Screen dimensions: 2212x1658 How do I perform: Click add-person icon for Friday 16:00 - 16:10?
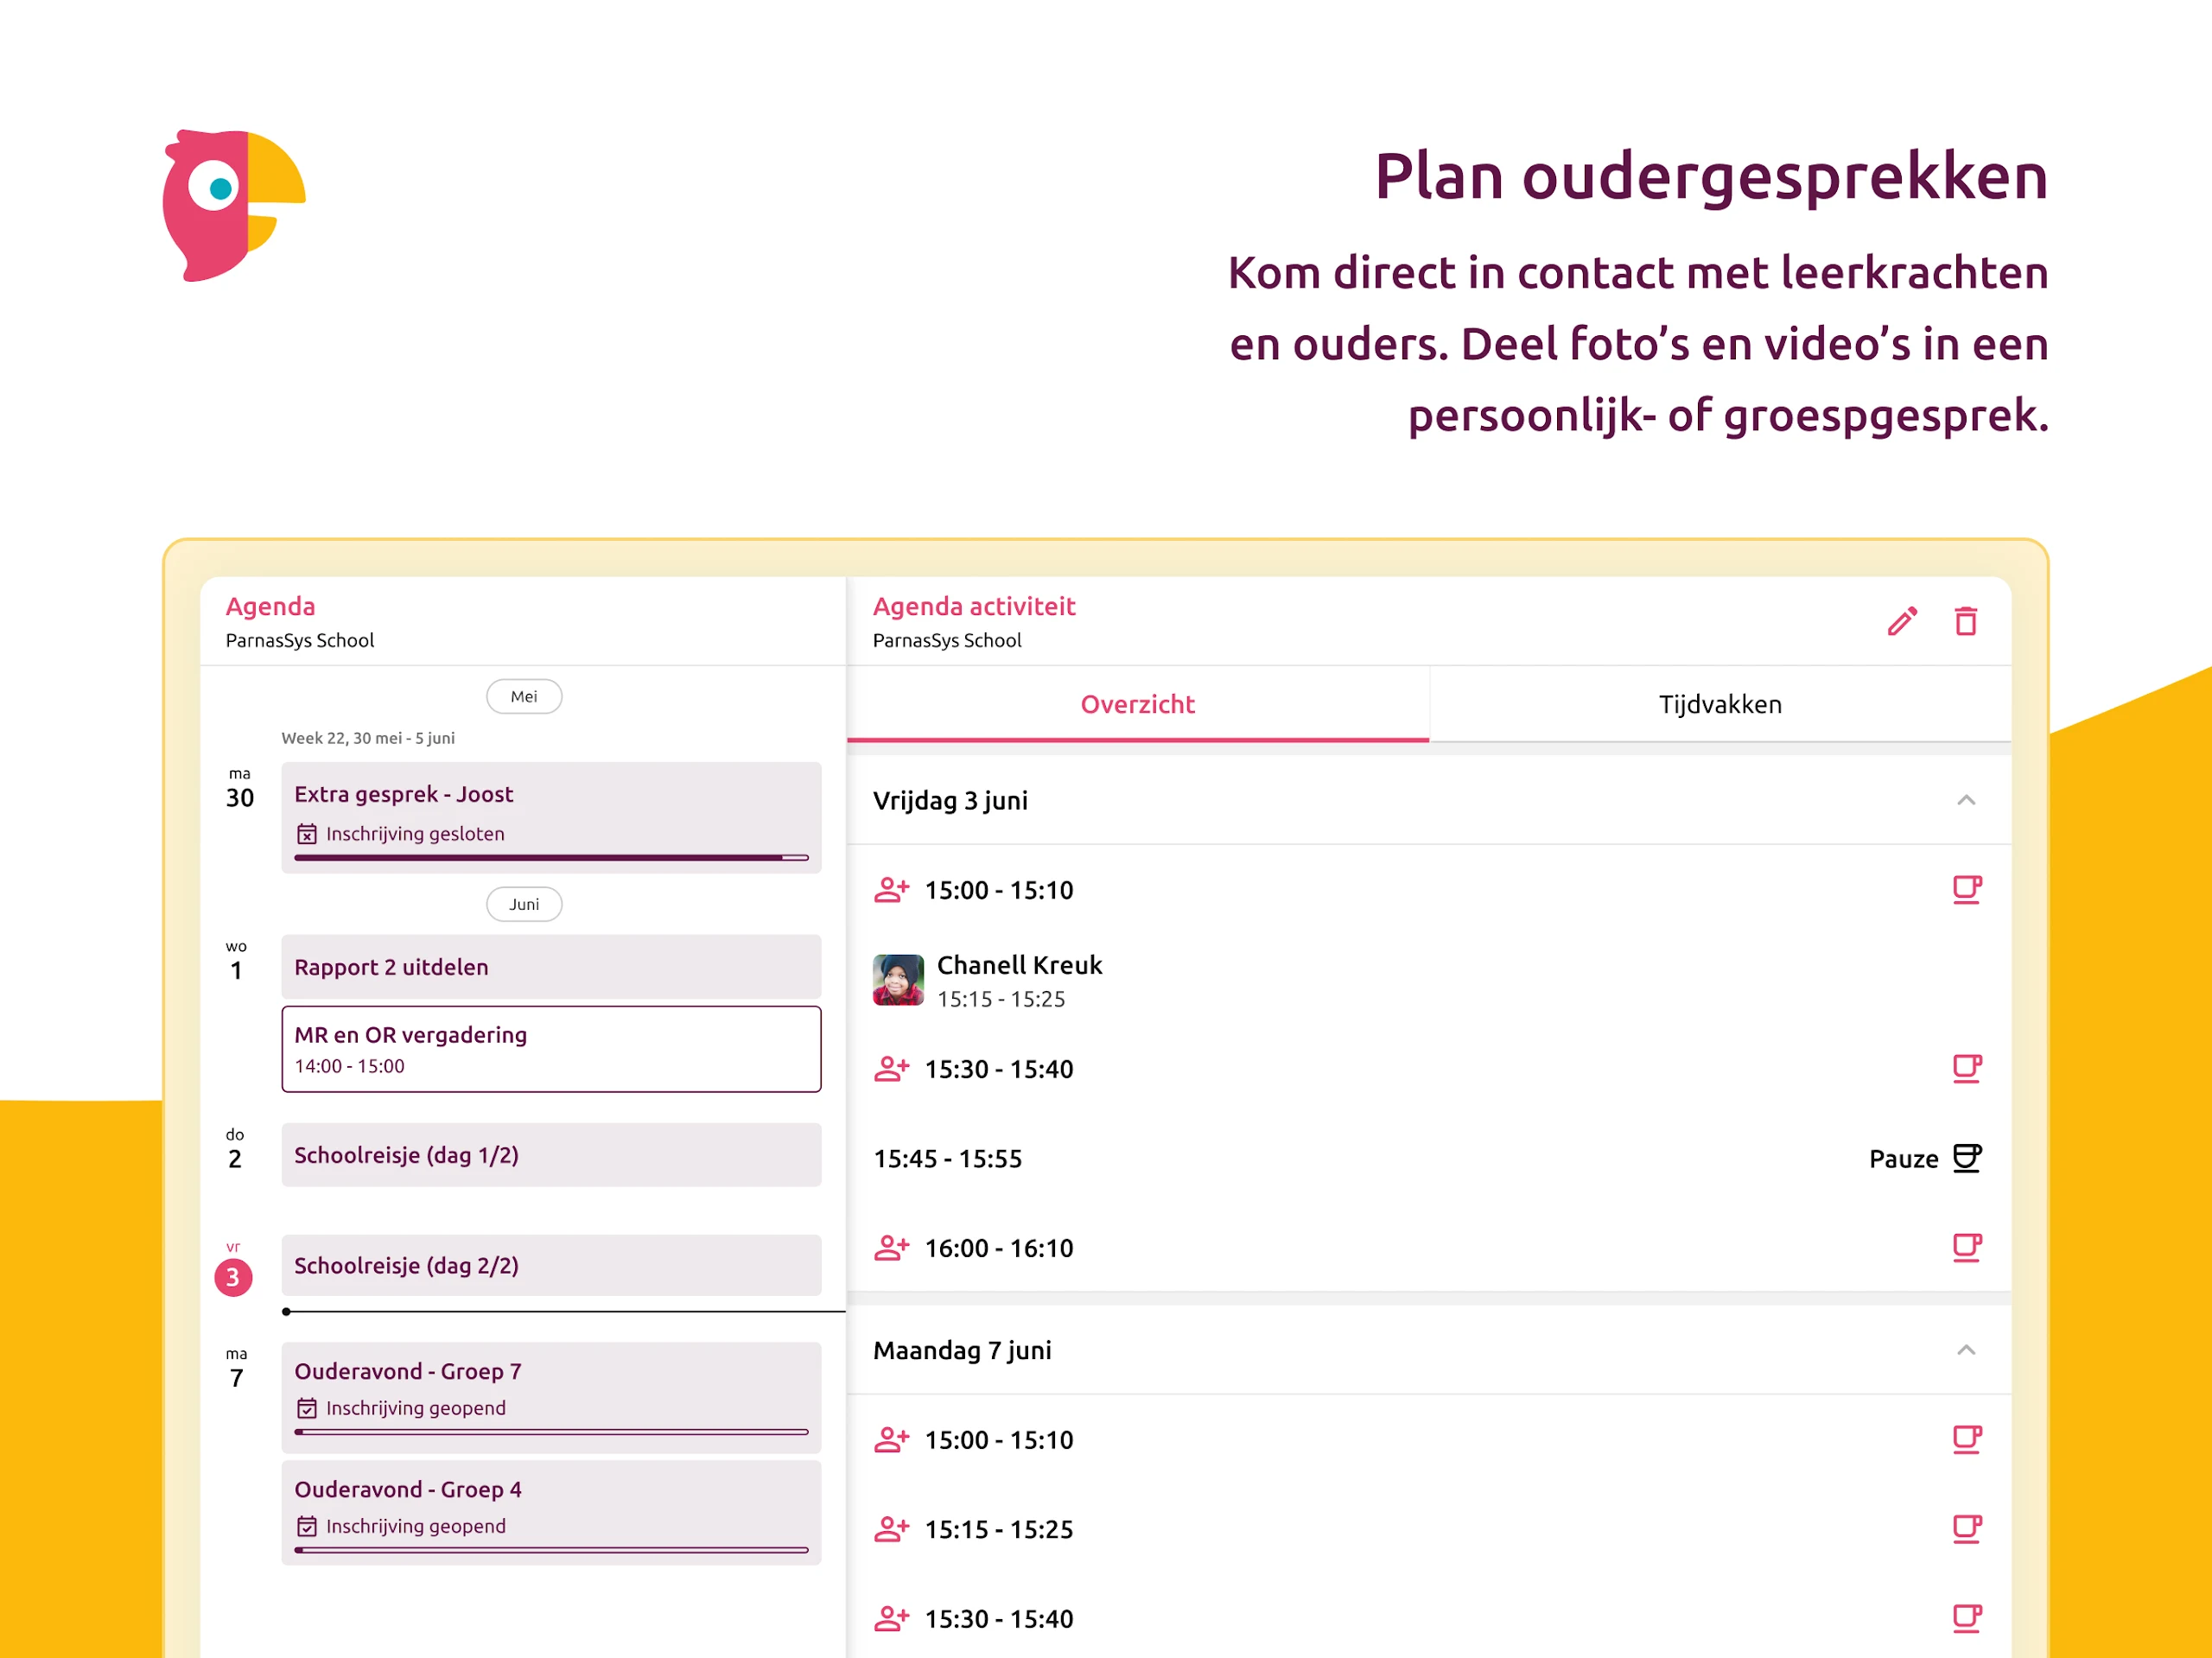click(891, 1247)
